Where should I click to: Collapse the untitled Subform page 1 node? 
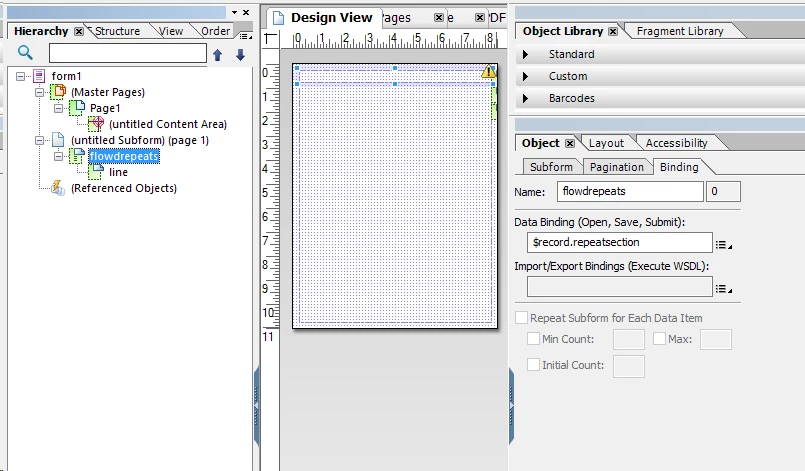tap(39, 140)
